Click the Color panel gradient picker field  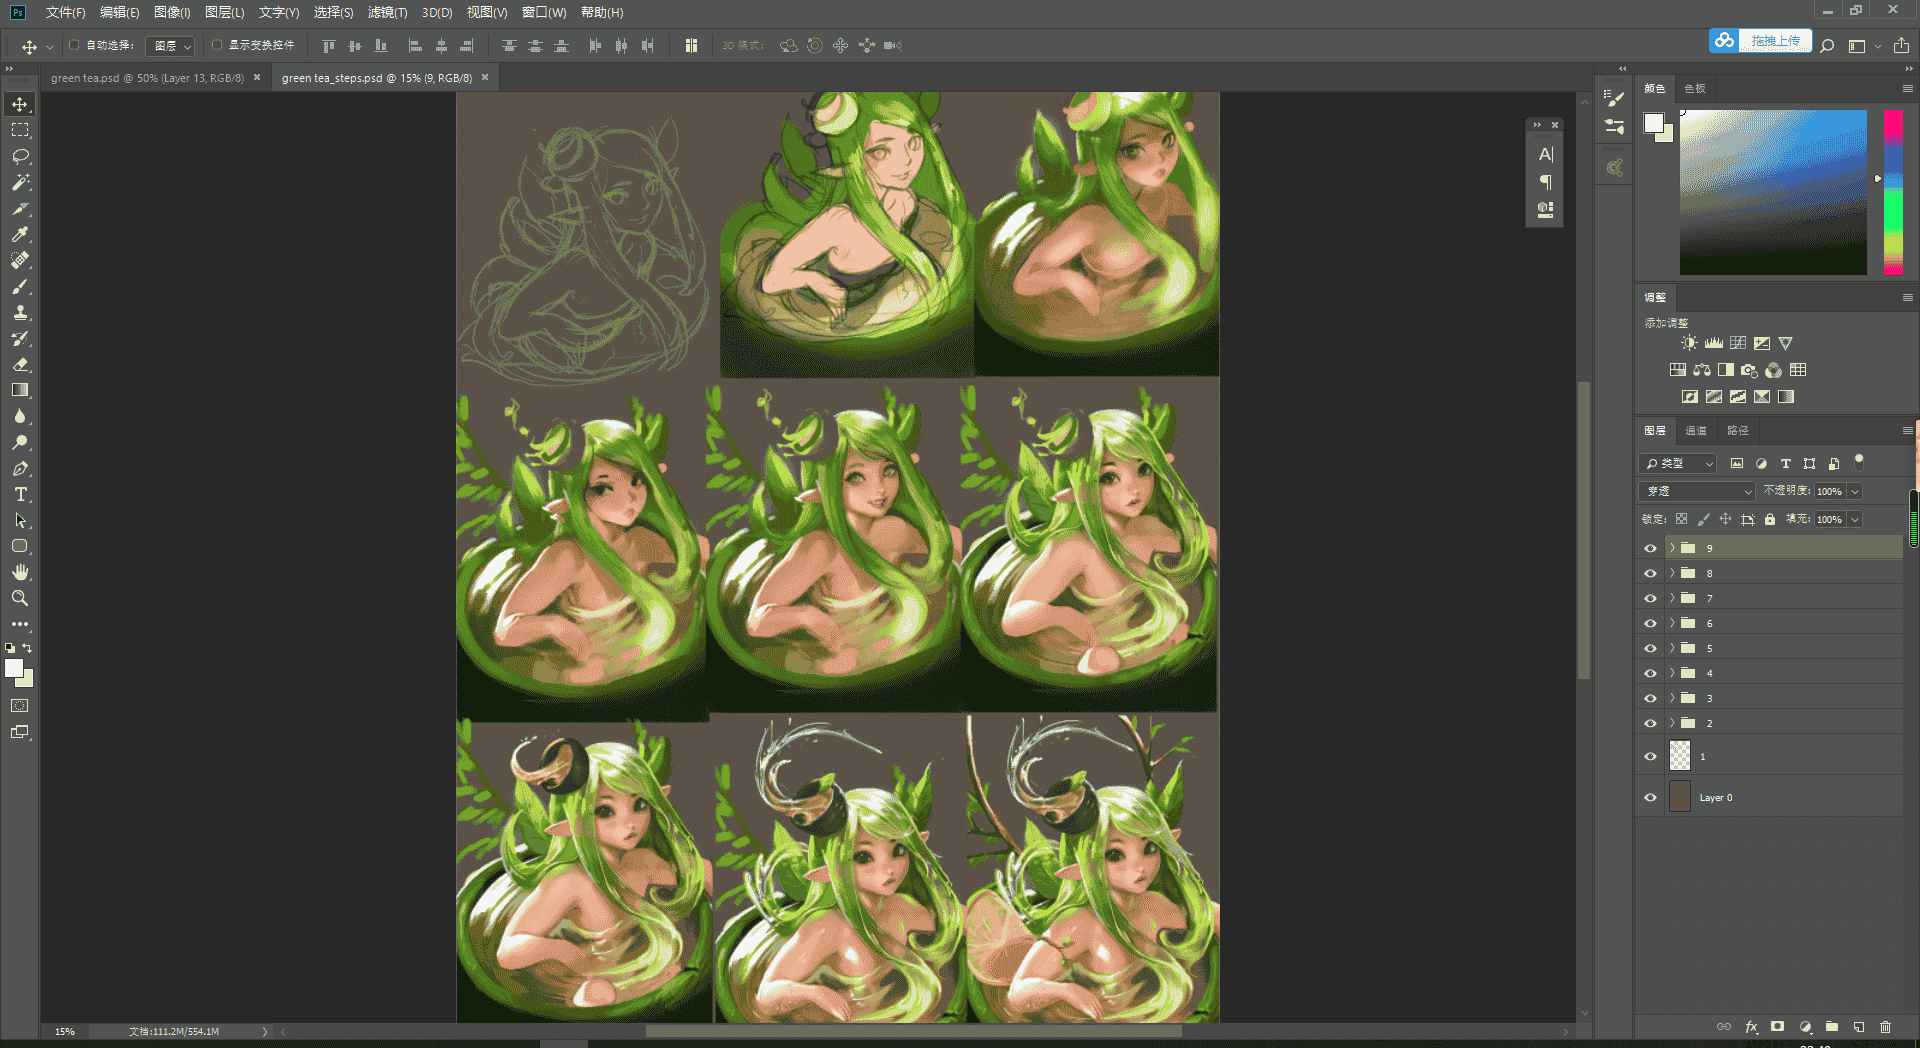coord(1773,192)
